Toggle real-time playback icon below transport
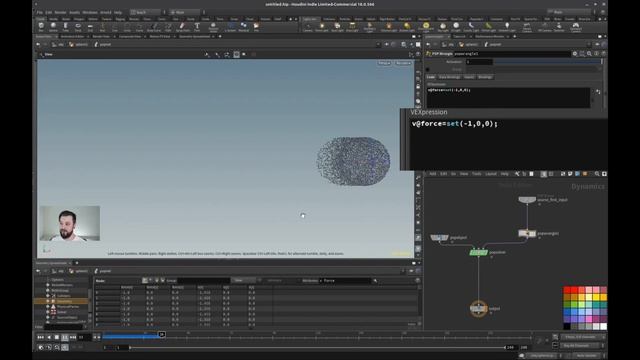The height and width of the screenshot is (360, 640). (x=41, y=347)
